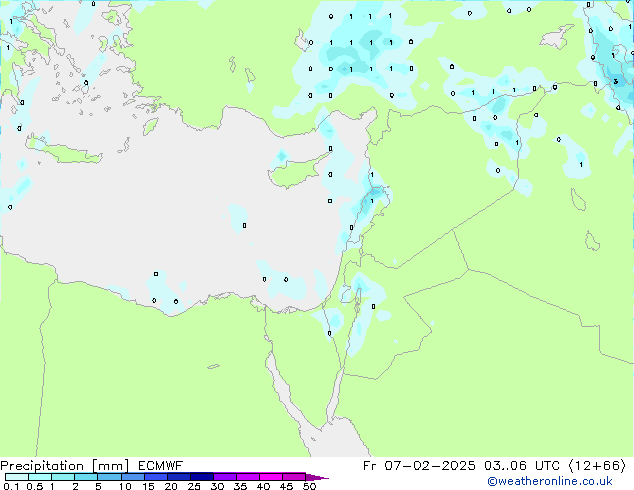
Task: Pick legend color between 1 and 2
Action: pos(63,477)
